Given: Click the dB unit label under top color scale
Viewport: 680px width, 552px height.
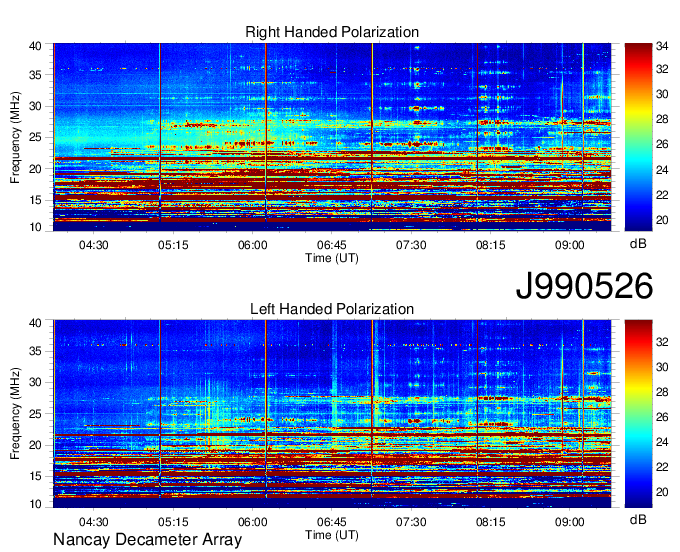Looking at the screenshot, I should (638, 244).
